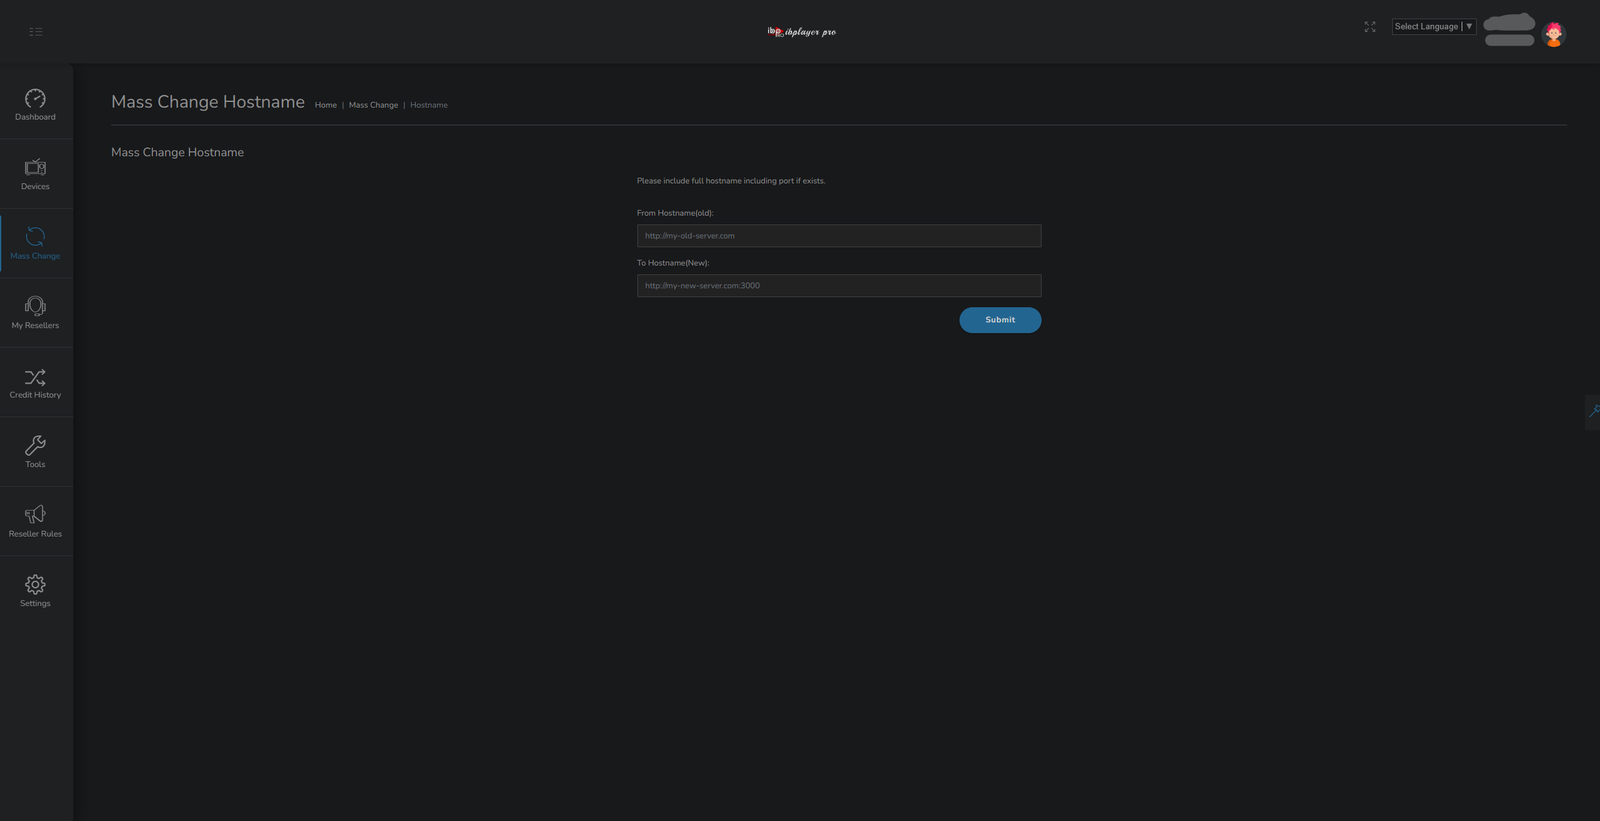The width and height of the screenshot is (1600, 821).
Task: Open the Devices section
Action: pos(35,174)
